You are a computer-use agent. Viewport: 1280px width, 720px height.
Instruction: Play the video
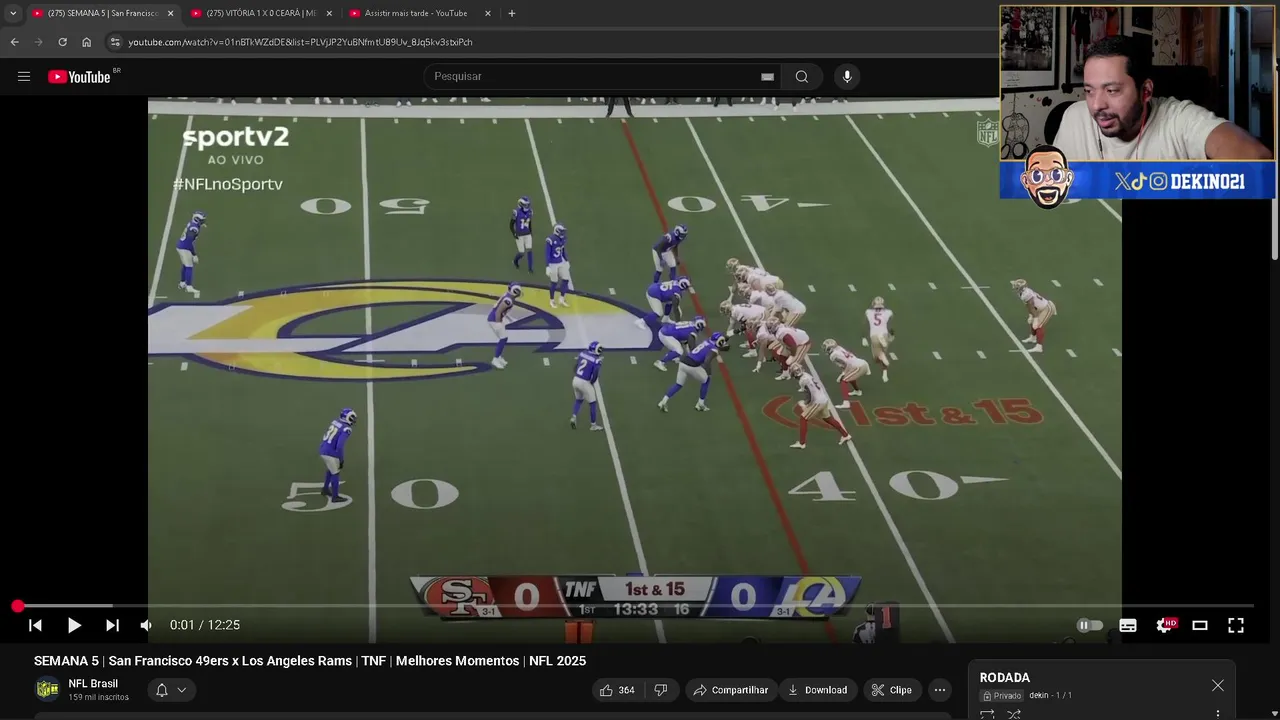(x=74, y=625)
